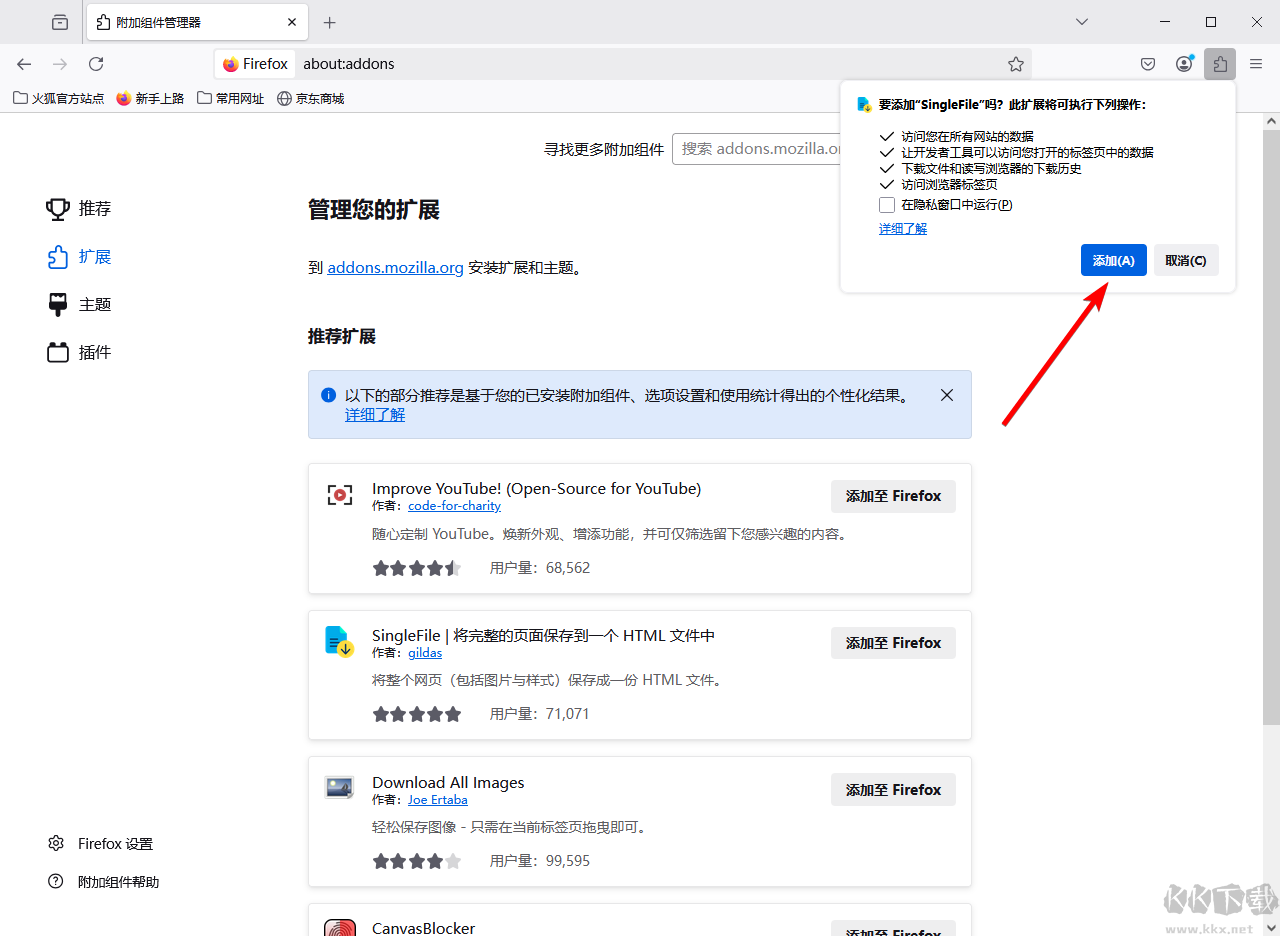Click the extensions puzzle icon in the toolbar

click(x=1220, y=63)
